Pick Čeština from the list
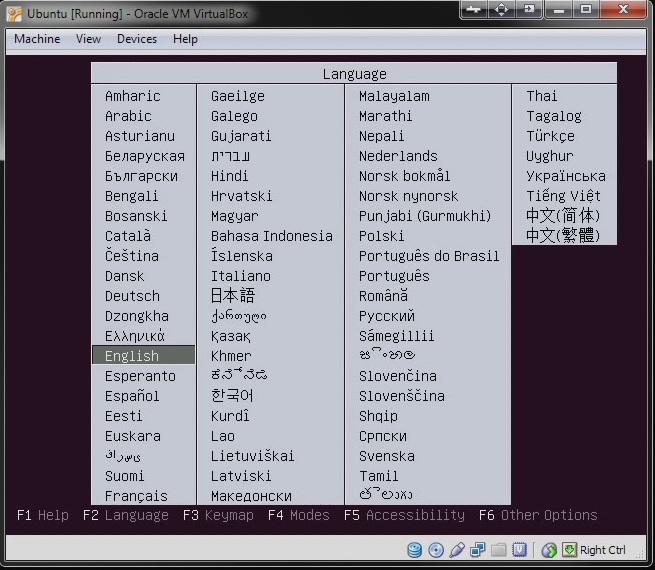The image size is (655, 570). point(132,256)
